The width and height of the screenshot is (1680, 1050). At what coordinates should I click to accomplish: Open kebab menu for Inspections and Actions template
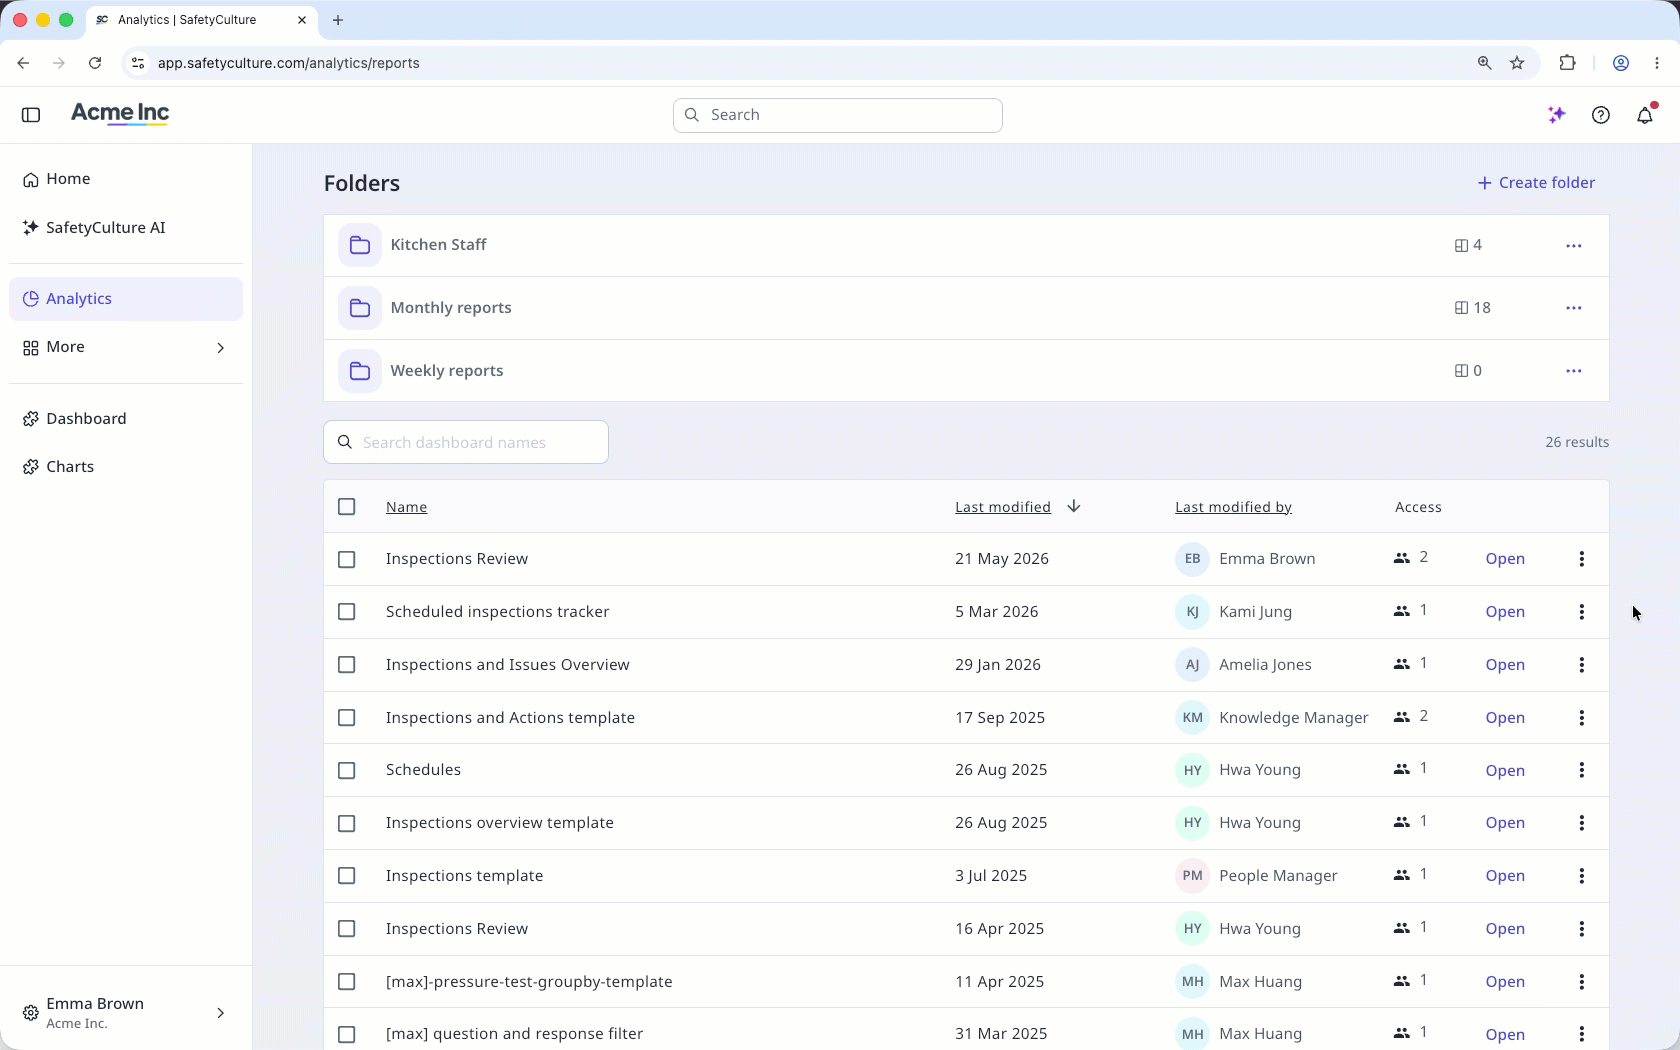pos(1582,718)
